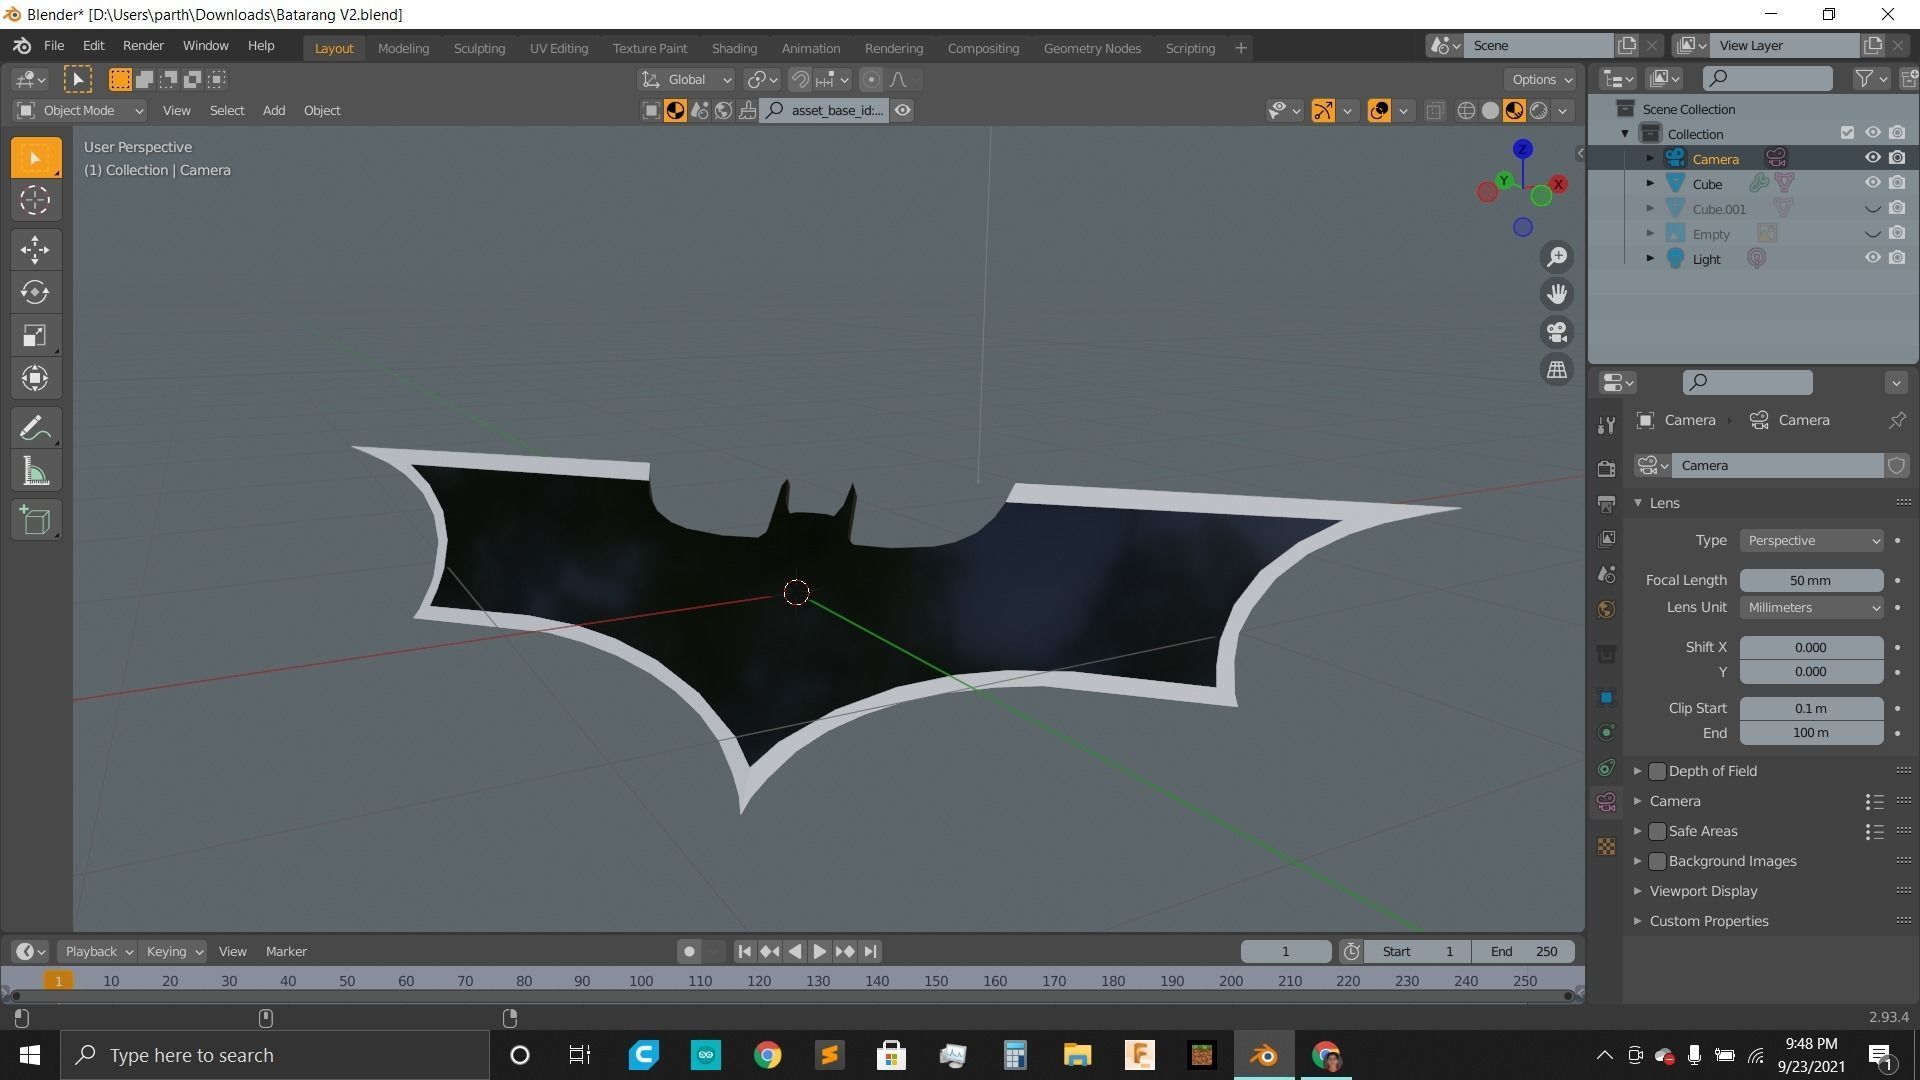1920x1080 pixels.
Task: Open Object Mode dropdown
Action: point(80,111)
